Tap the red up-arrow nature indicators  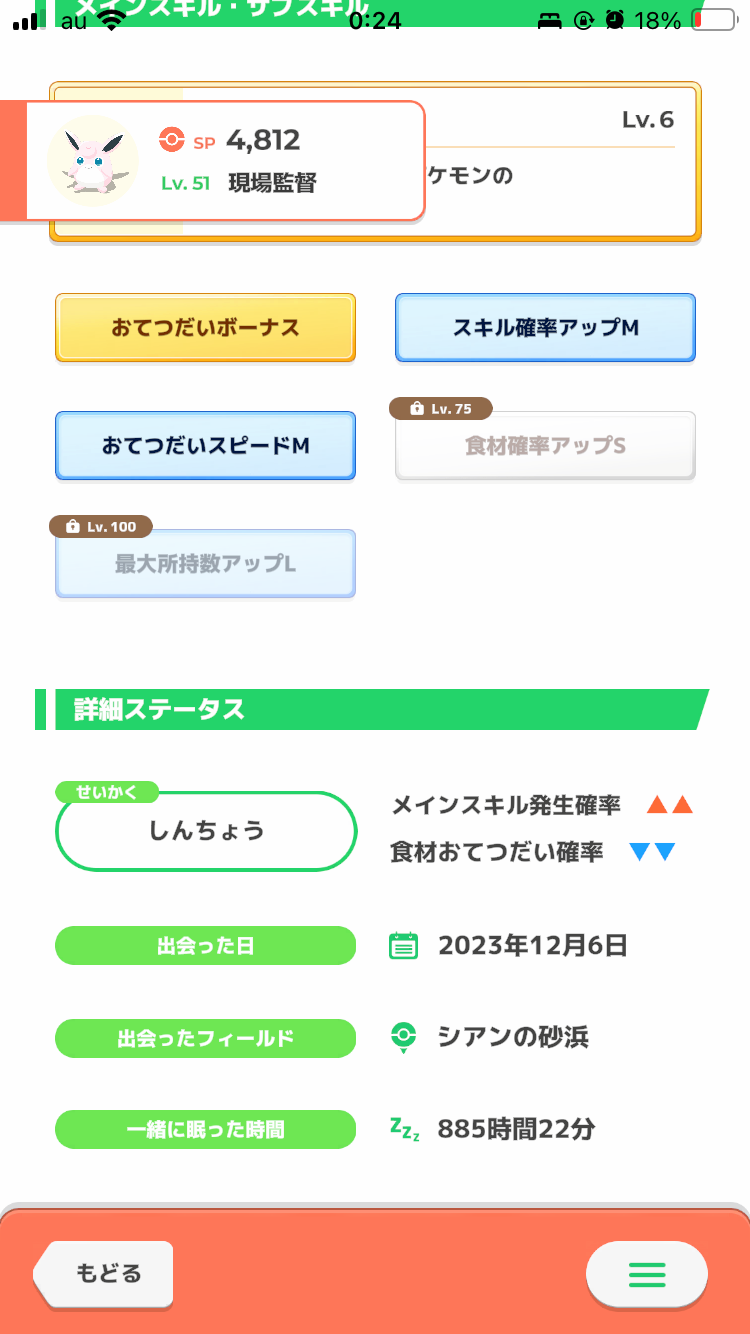click(669, 805)
